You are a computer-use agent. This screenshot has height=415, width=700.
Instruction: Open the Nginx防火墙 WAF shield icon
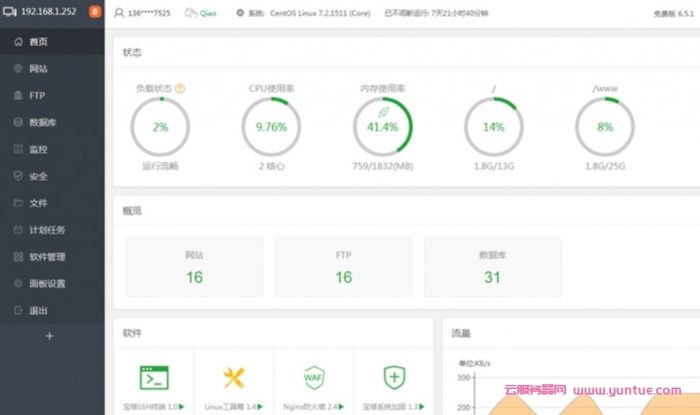click(x=314, y=377)
